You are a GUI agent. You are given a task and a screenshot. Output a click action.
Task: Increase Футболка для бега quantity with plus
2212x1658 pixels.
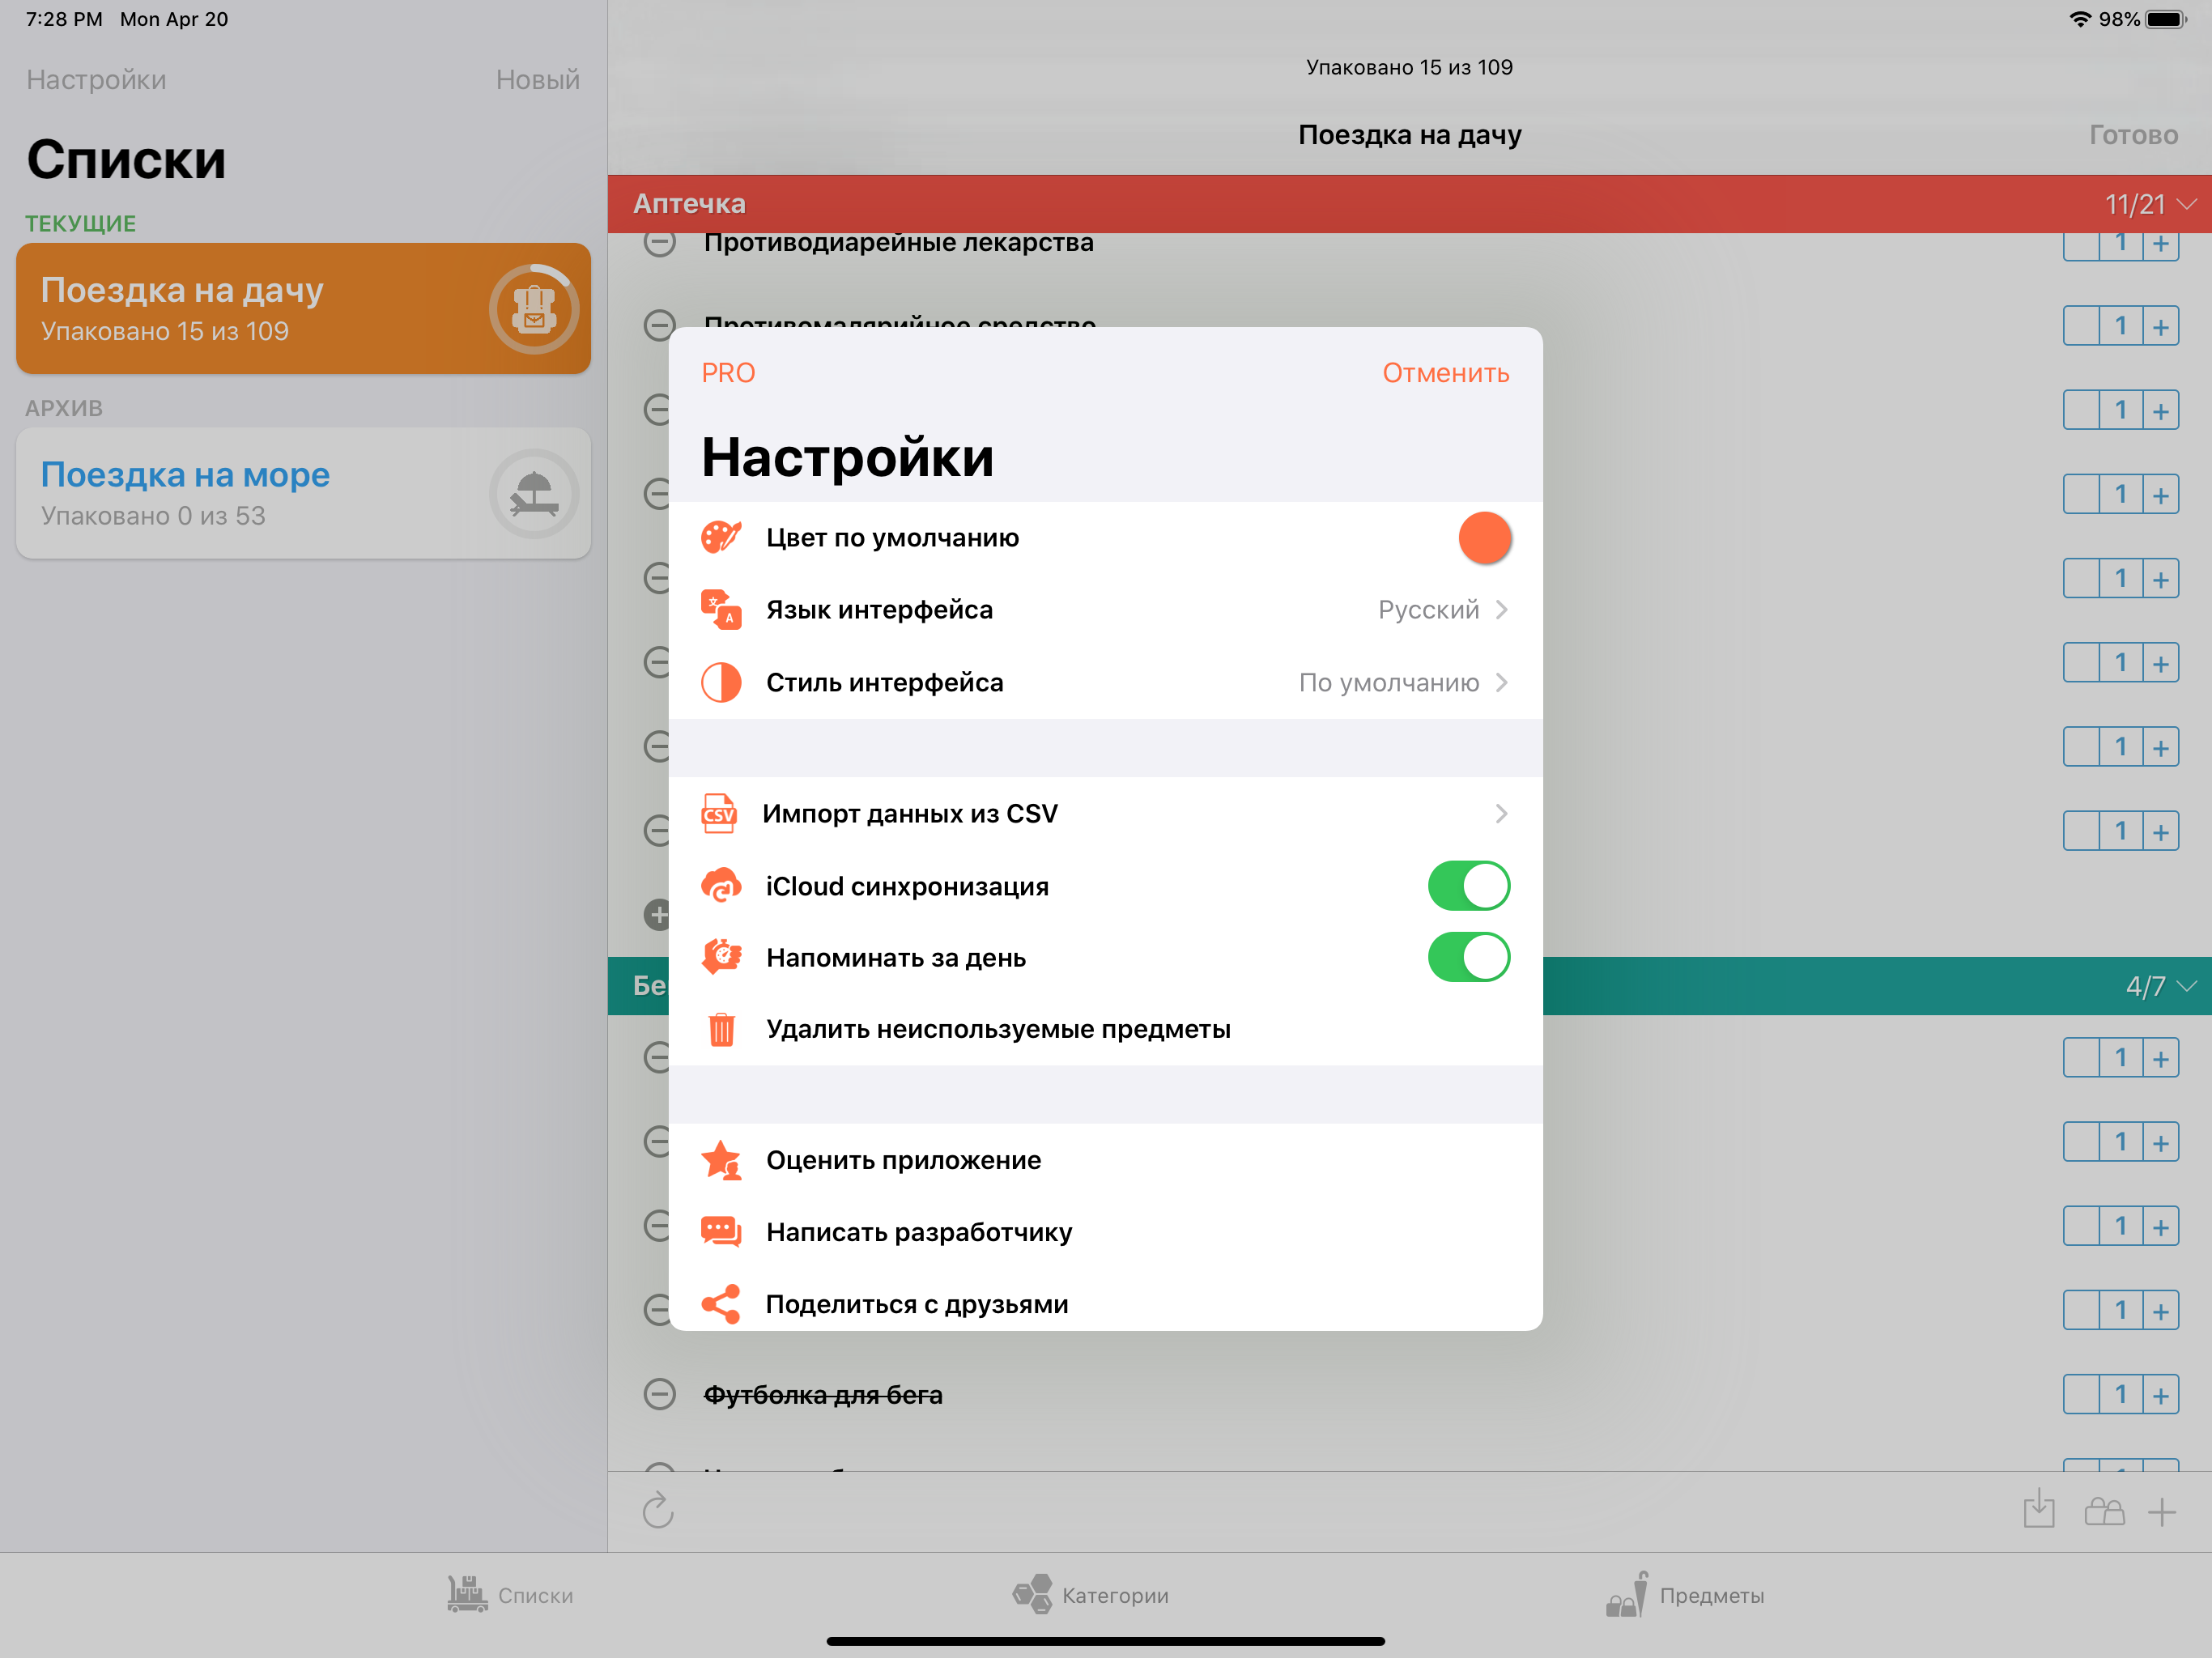[2161, 1394]
